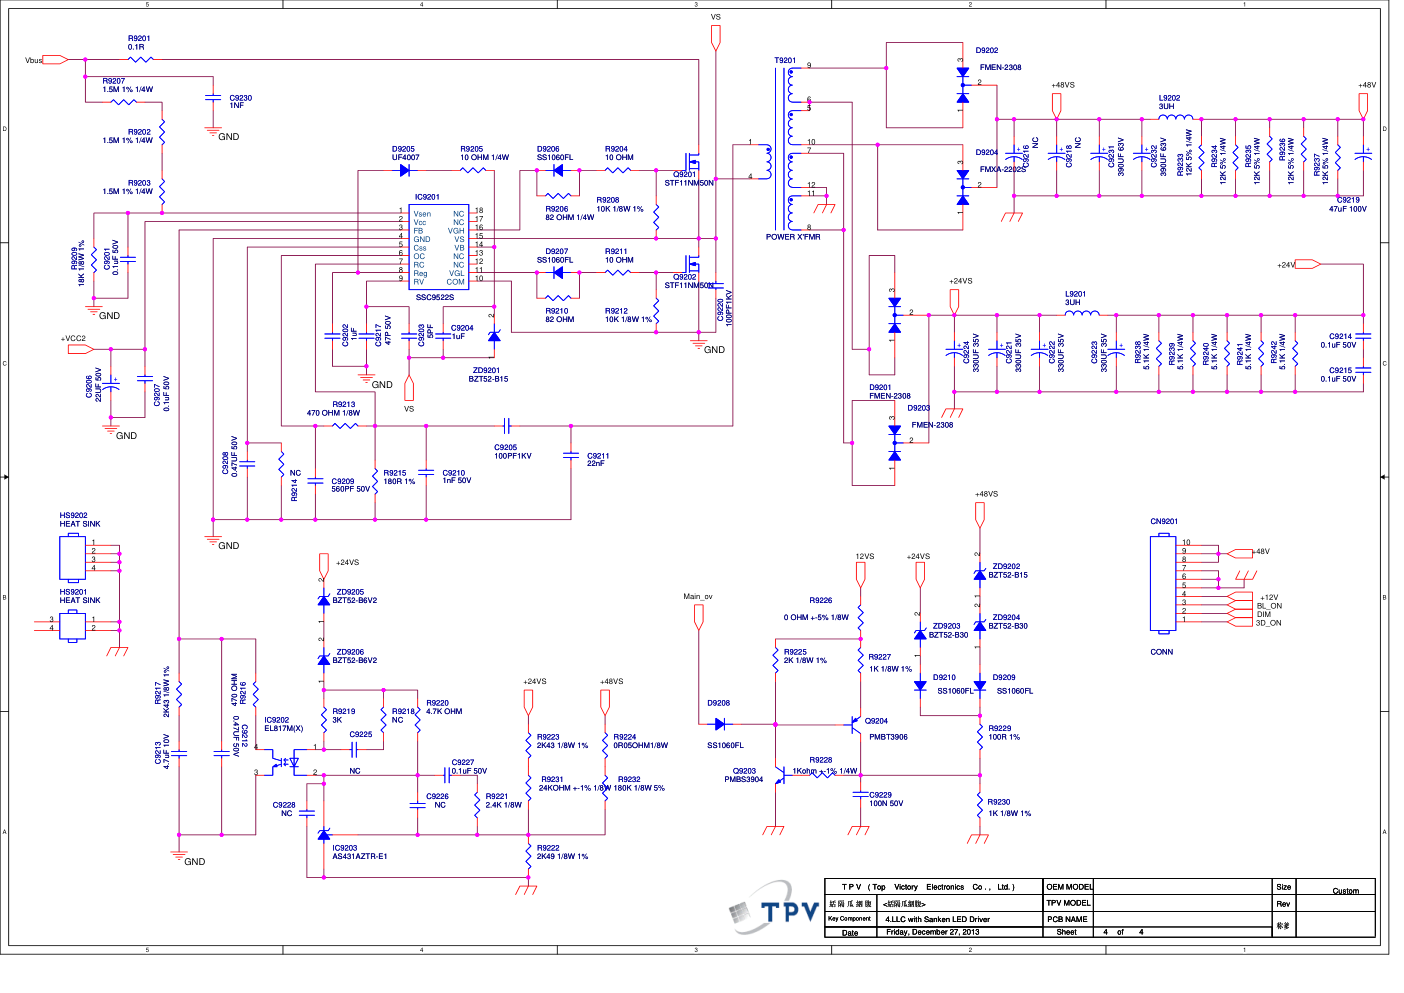The image size is (1404, 993).
Task: Select the Q9204 PMBT3906 transistor symbol
Action: click(x=856, y=724)
